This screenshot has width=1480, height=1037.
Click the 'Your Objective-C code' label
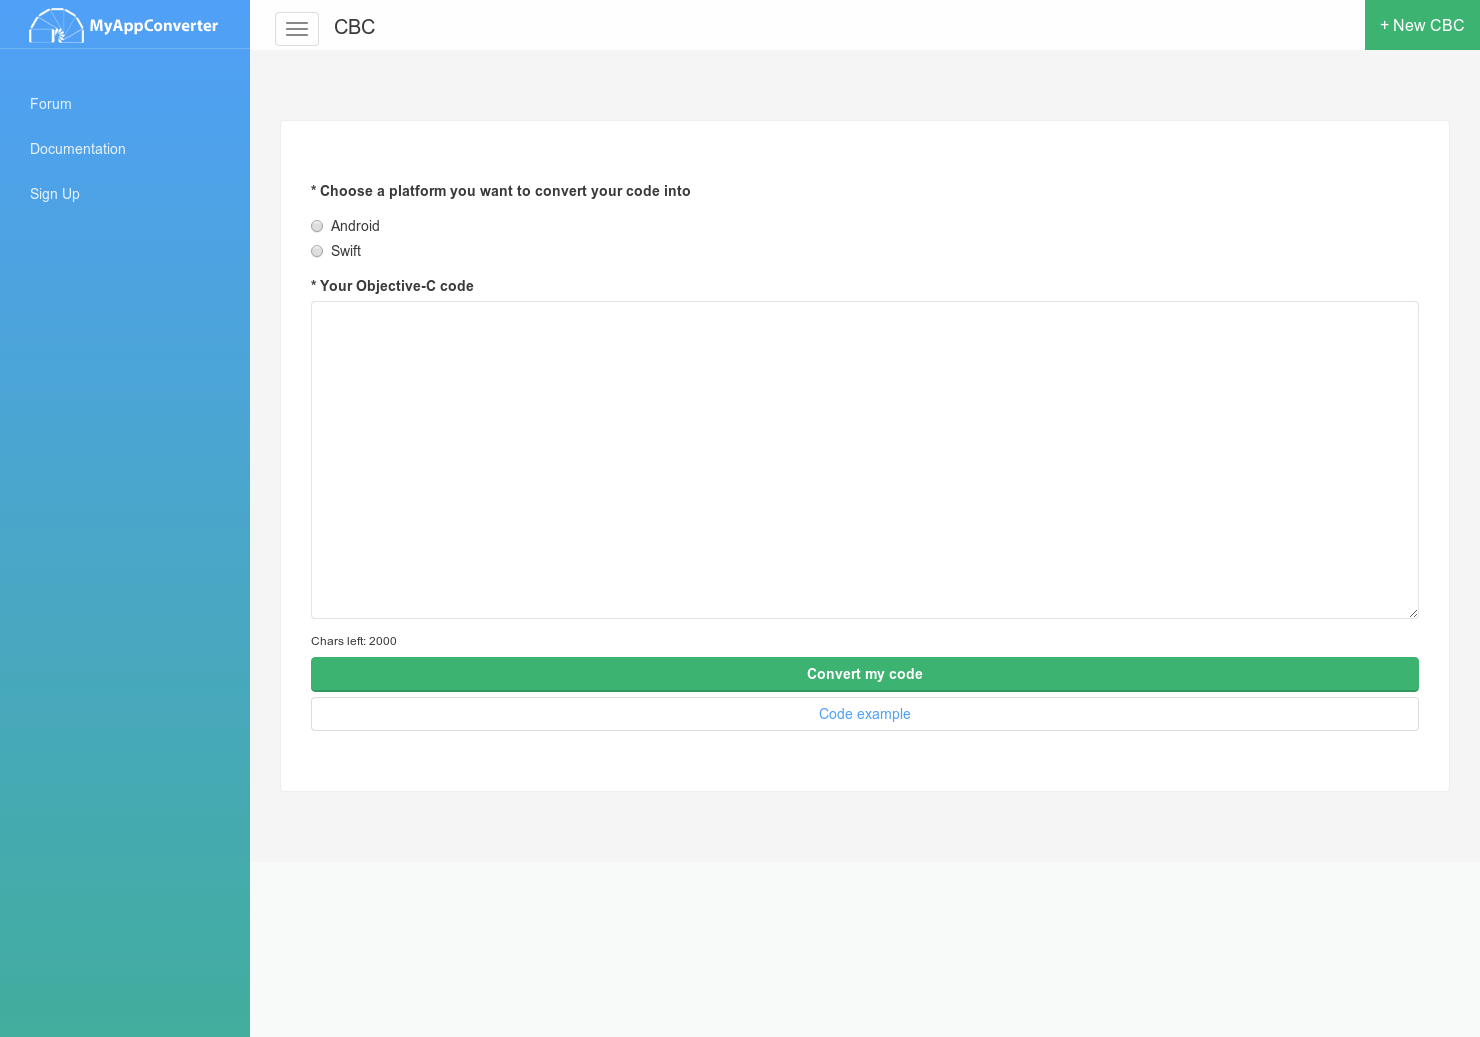click(392, 286)
